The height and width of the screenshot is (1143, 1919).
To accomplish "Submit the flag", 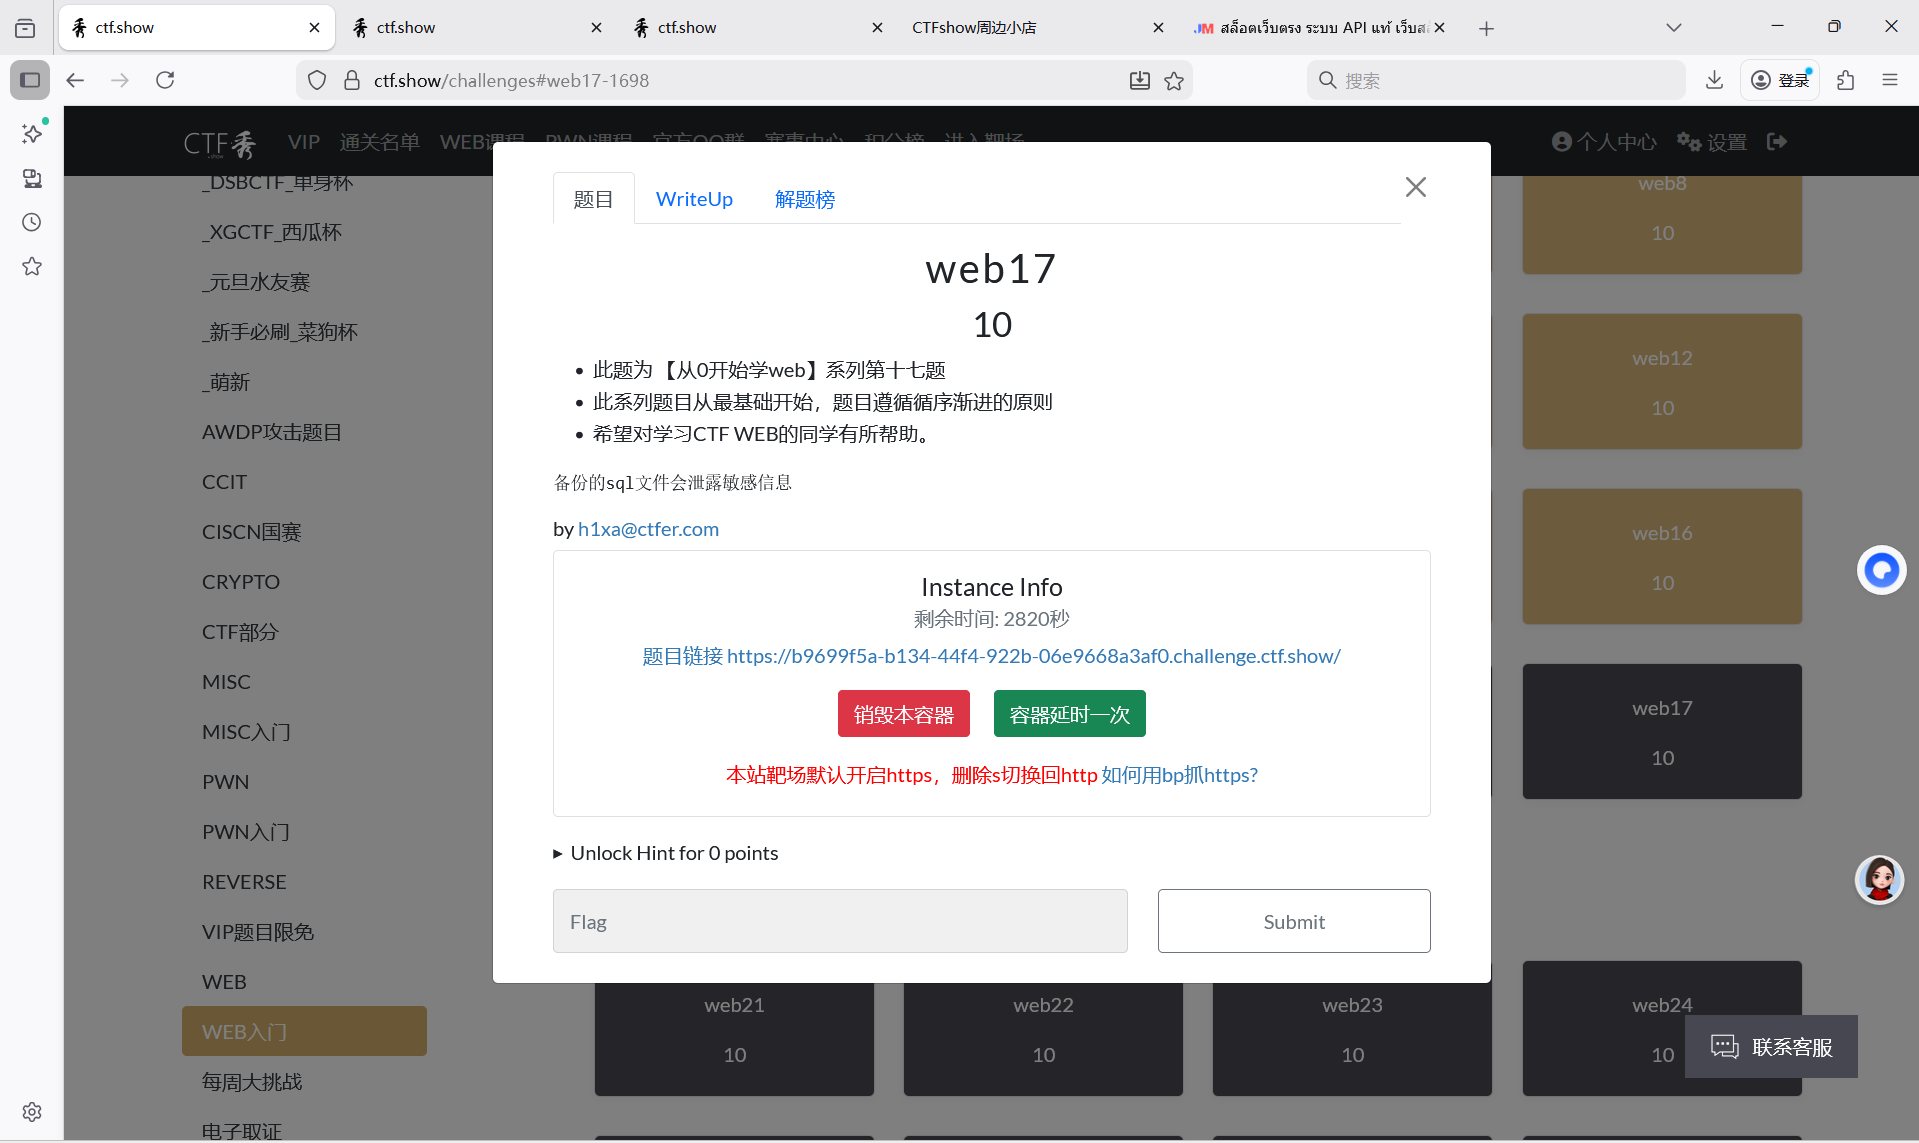I will coord(1294,921).
